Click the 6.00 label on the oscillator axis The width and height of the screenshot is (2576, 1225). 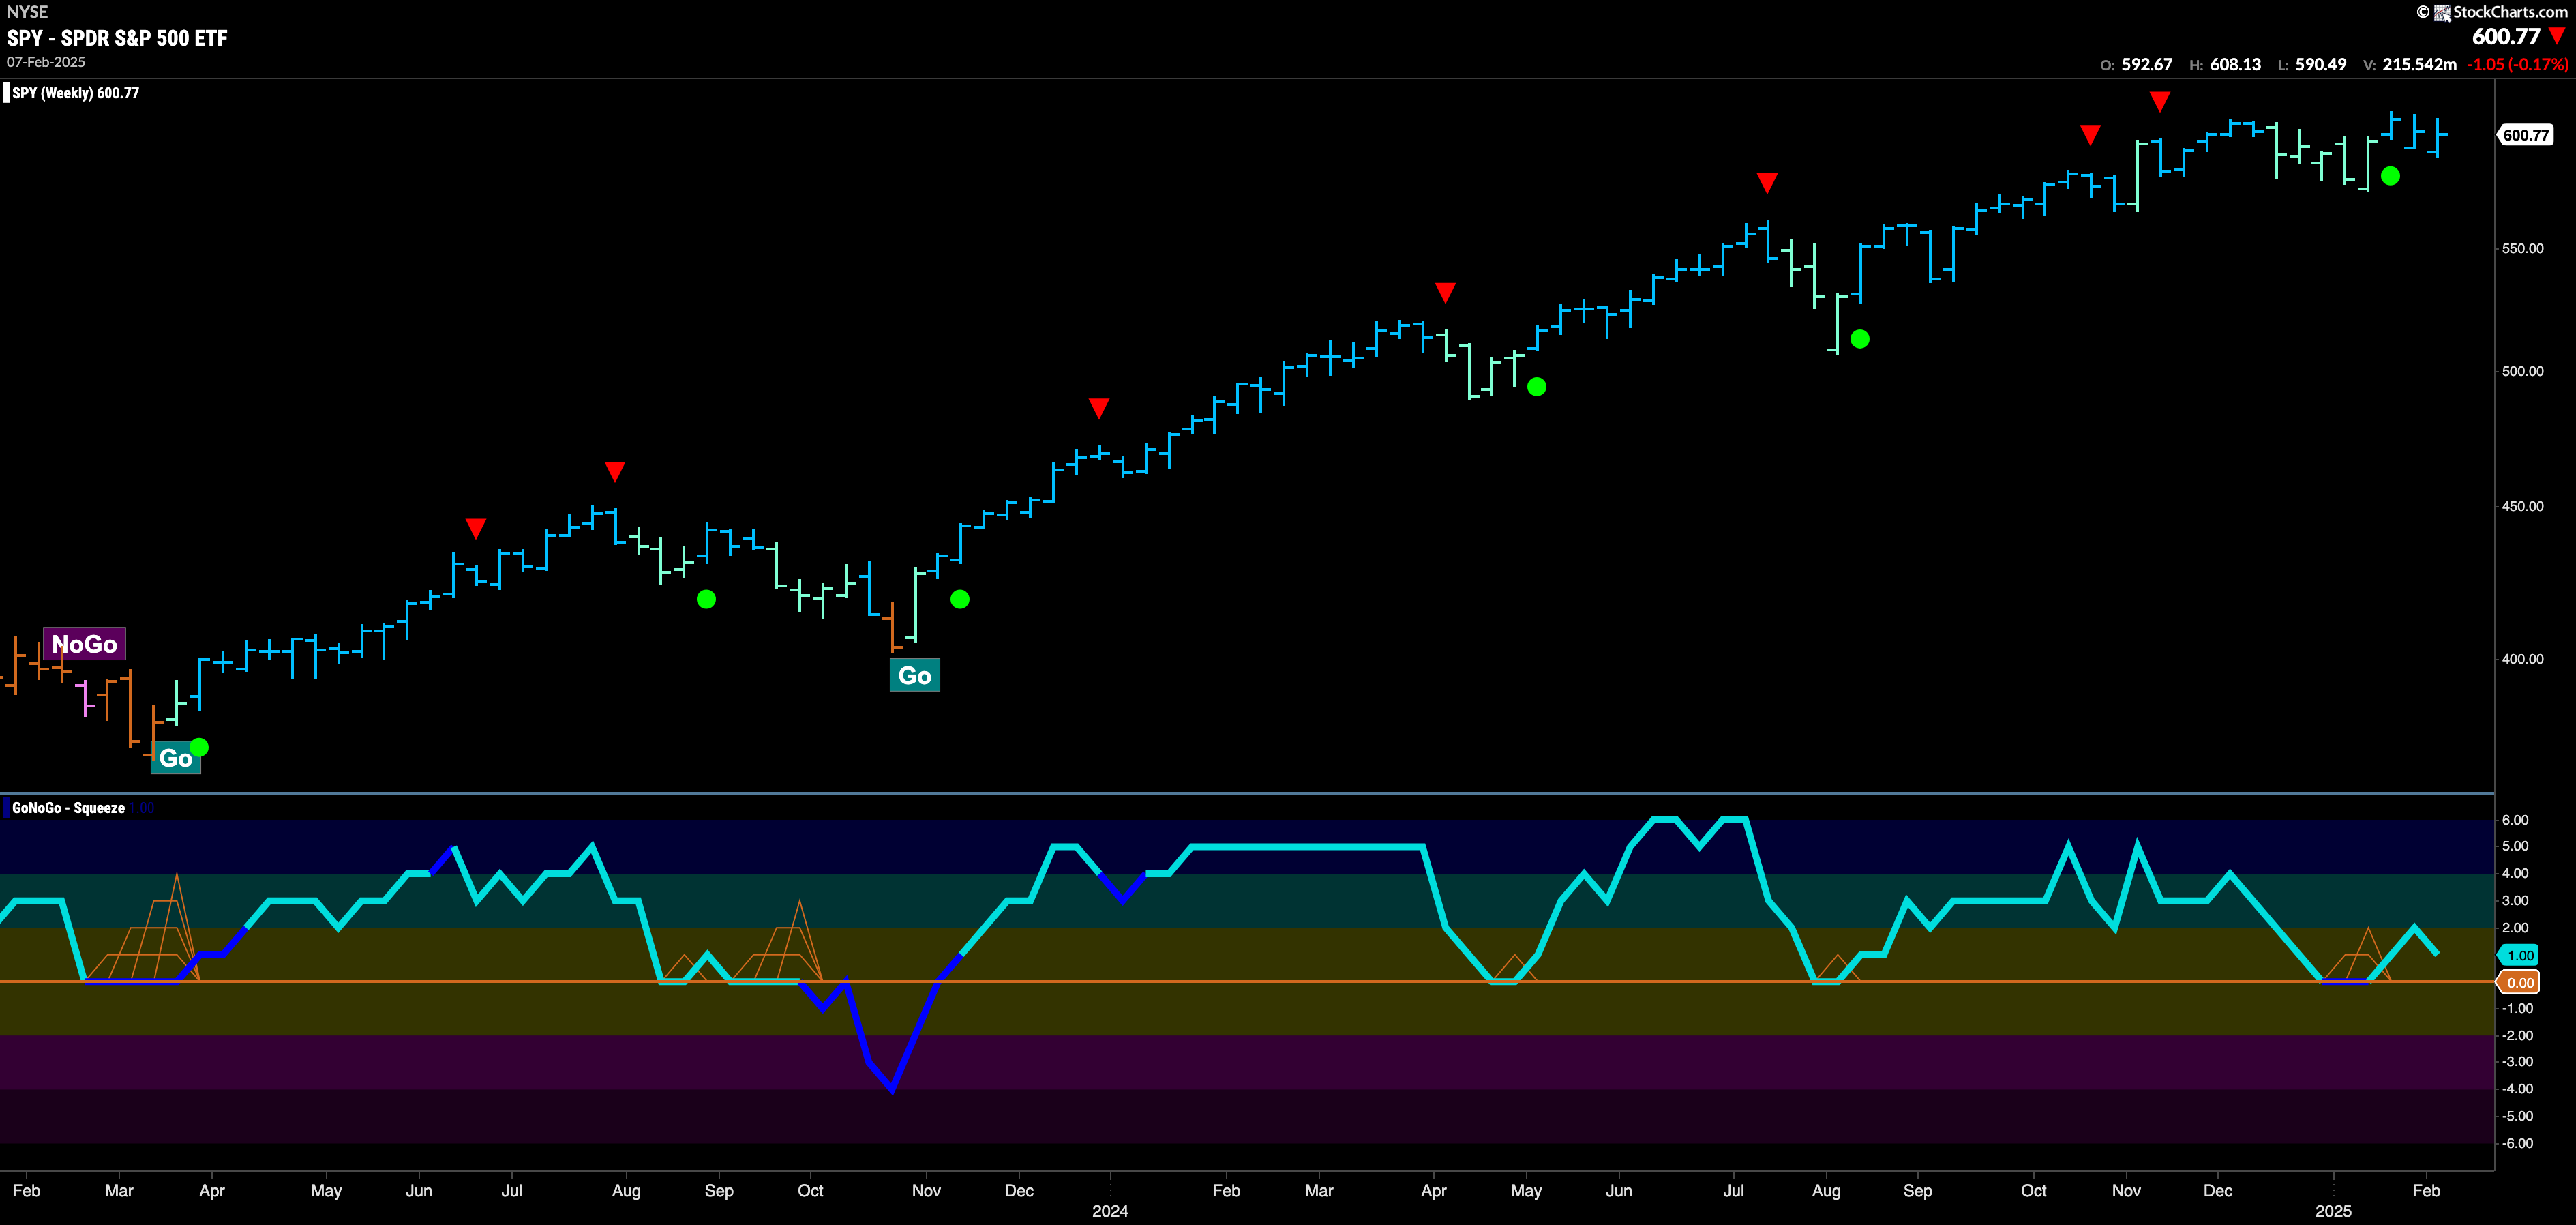pos(2515,820)
